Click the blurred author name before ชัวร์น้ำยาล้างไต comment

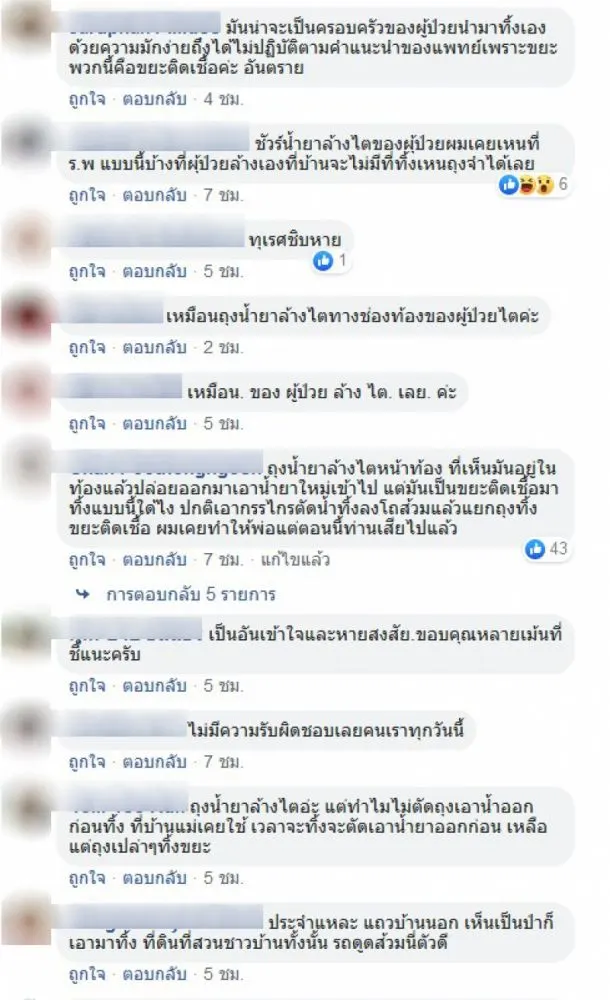pos(158,140)
